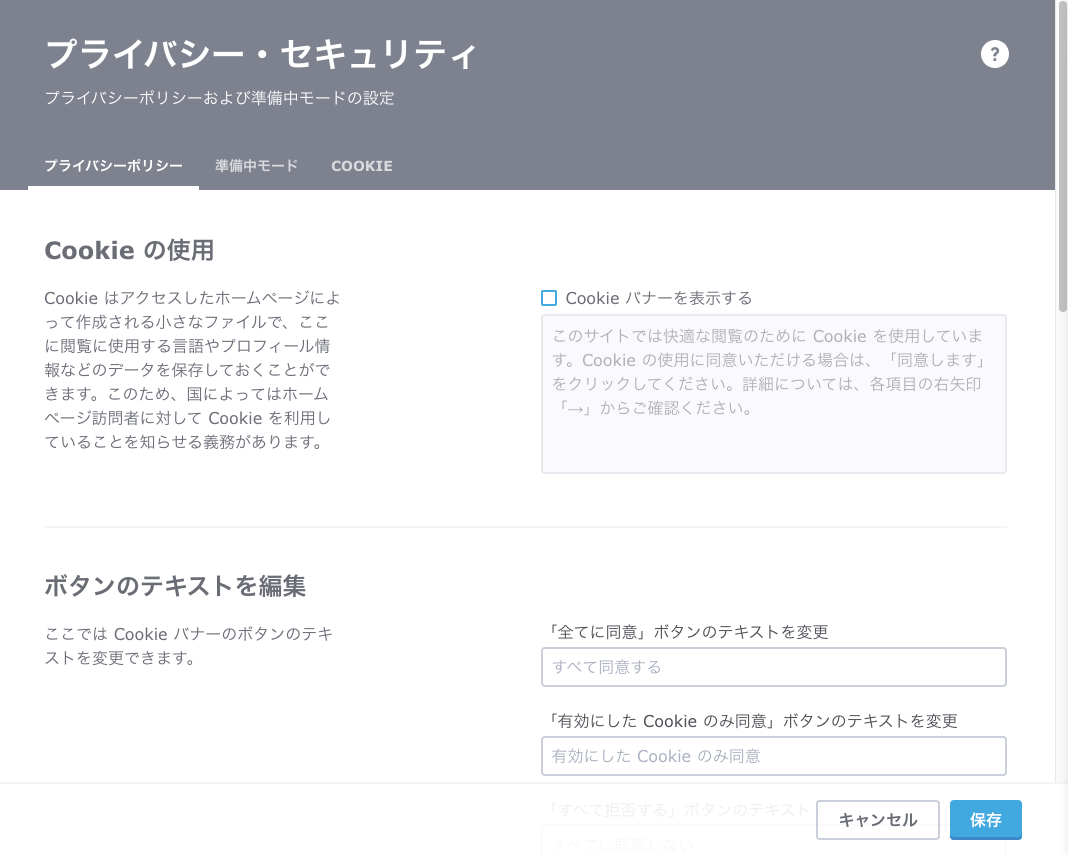Viewport: 1068px width, 855px height.
Task: Click the 有効にした Cookie のみ同意 input field
Action: coord(773,756)
